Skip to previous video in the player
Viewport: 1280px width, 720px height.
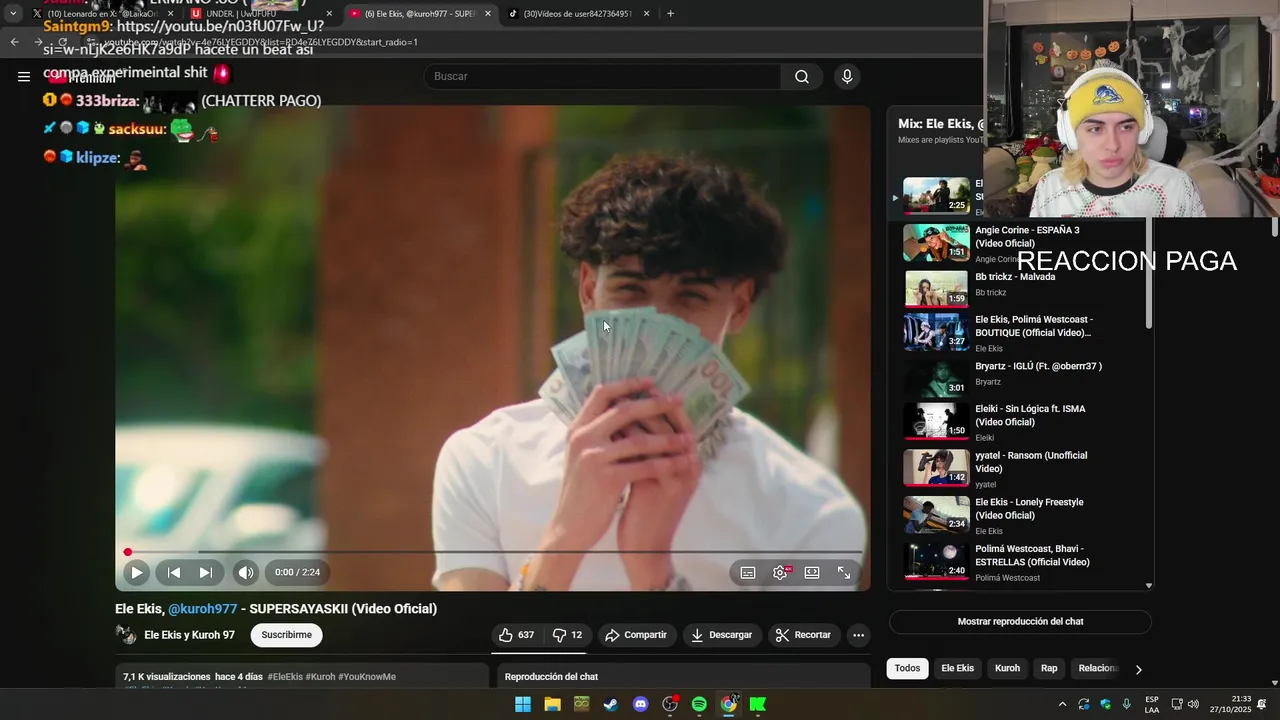coord(174,572)
